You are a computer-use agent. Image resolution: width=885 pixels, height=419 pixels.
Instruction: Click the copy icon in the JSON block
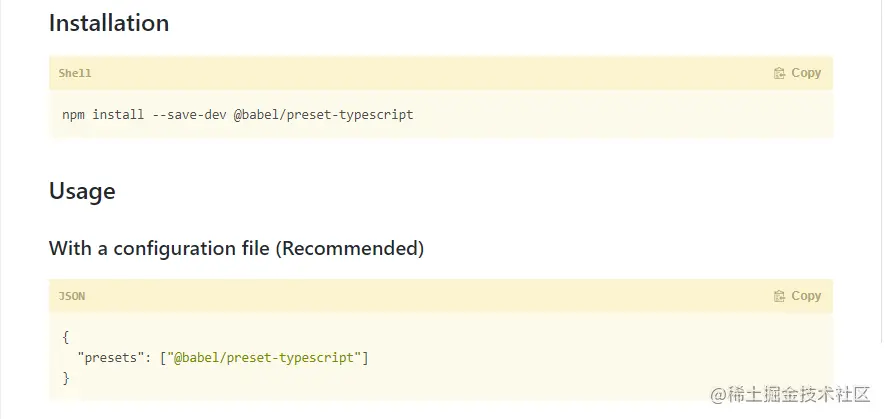click(780, 296)
